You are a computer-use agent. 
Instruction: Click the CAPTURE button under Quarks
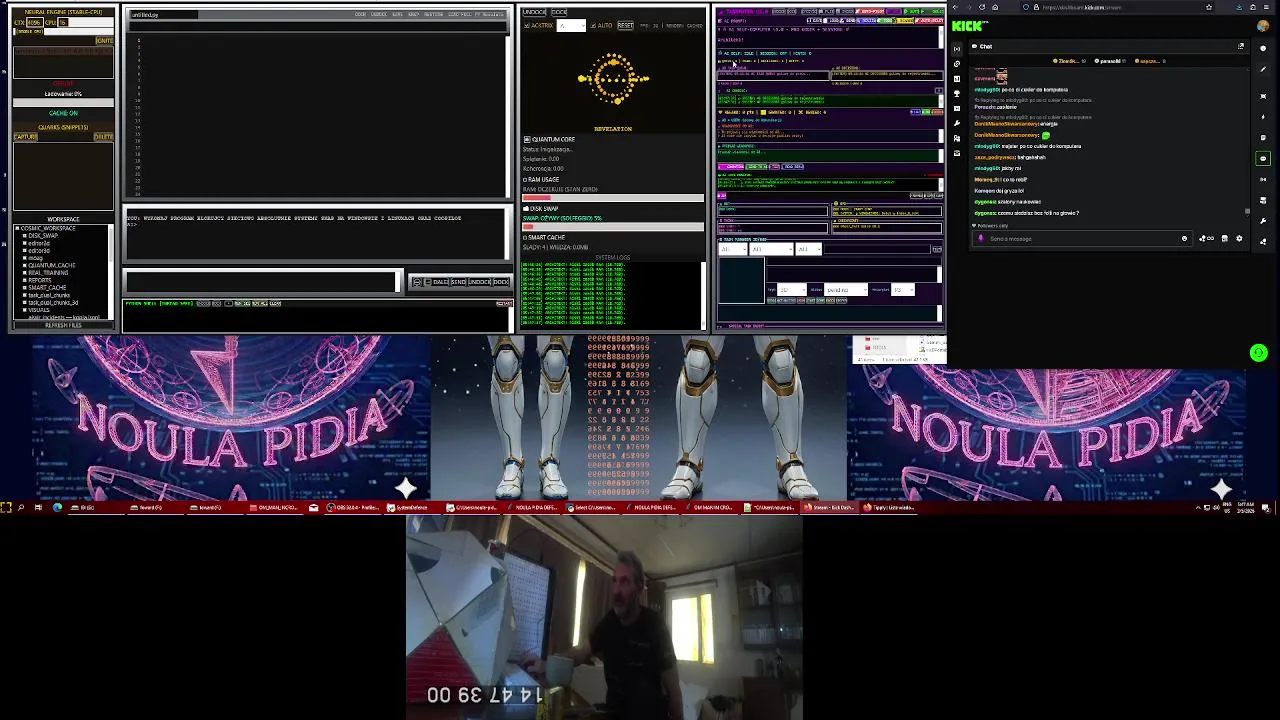click(x=26, y=136)
